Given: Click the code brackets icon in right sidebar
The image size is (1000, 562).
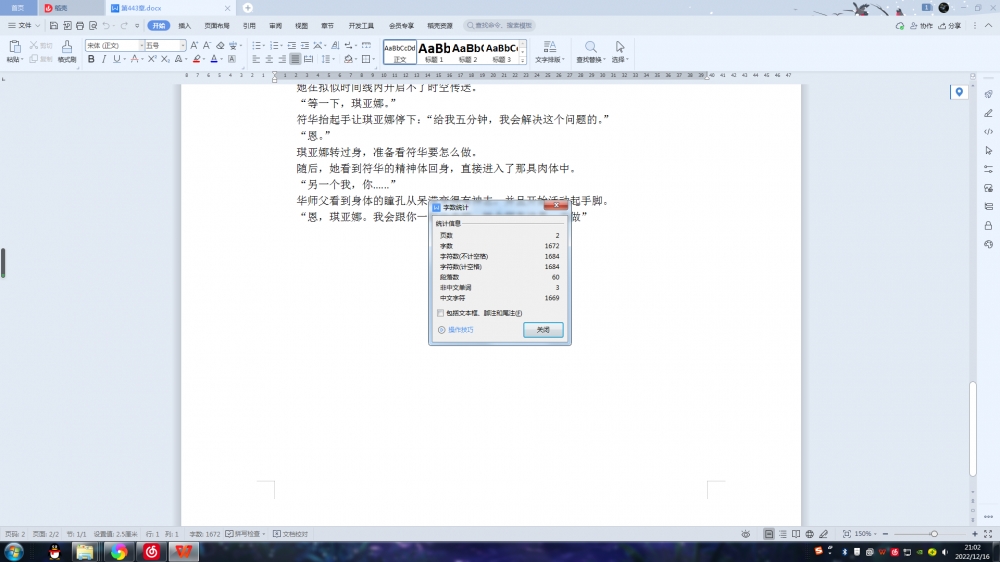Looking at the screenshot, I should (x=988, y=132).
